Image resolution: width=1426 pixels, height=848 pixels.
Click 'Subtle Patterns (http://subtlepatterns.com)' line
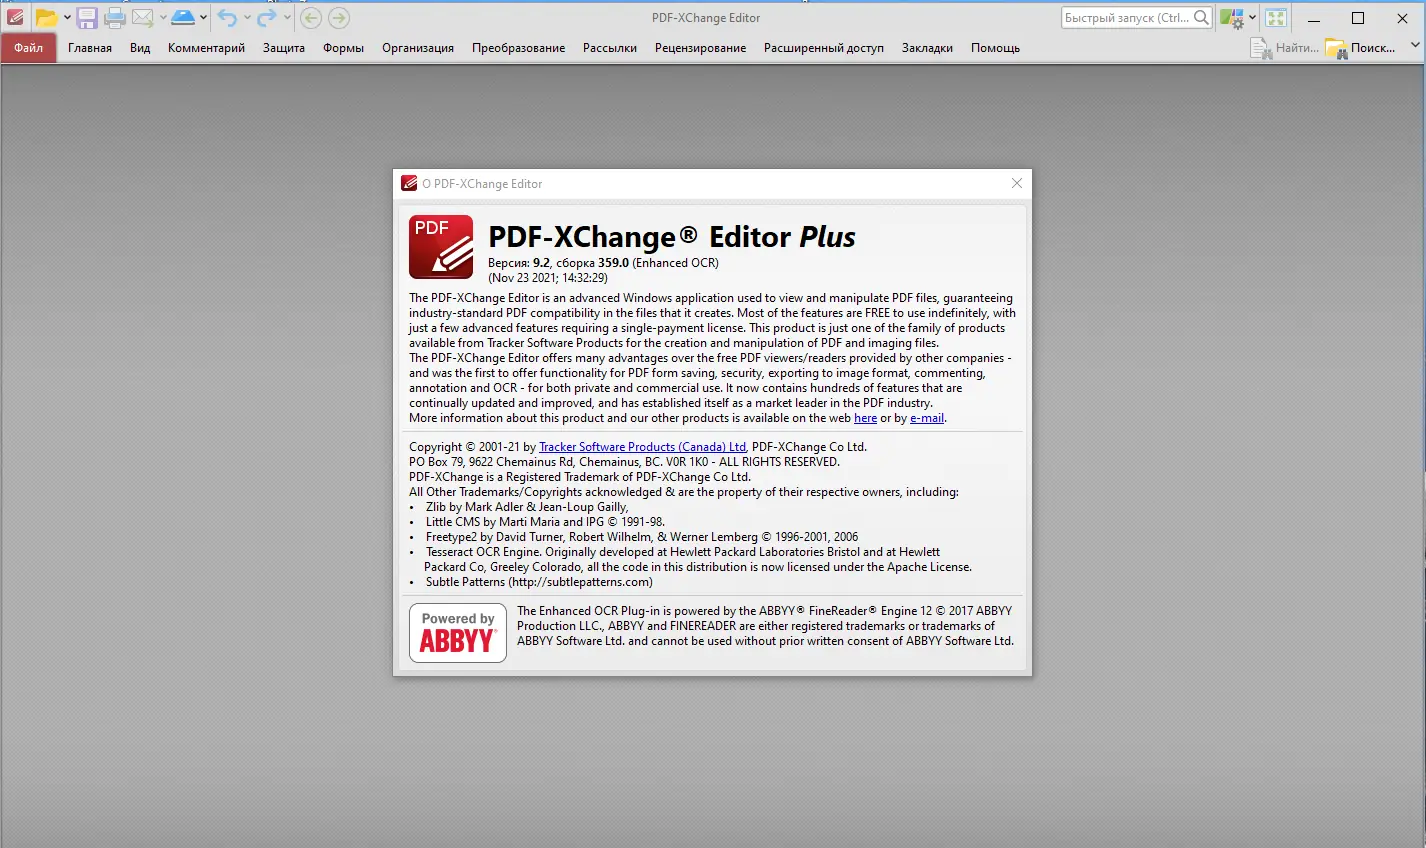539,582
